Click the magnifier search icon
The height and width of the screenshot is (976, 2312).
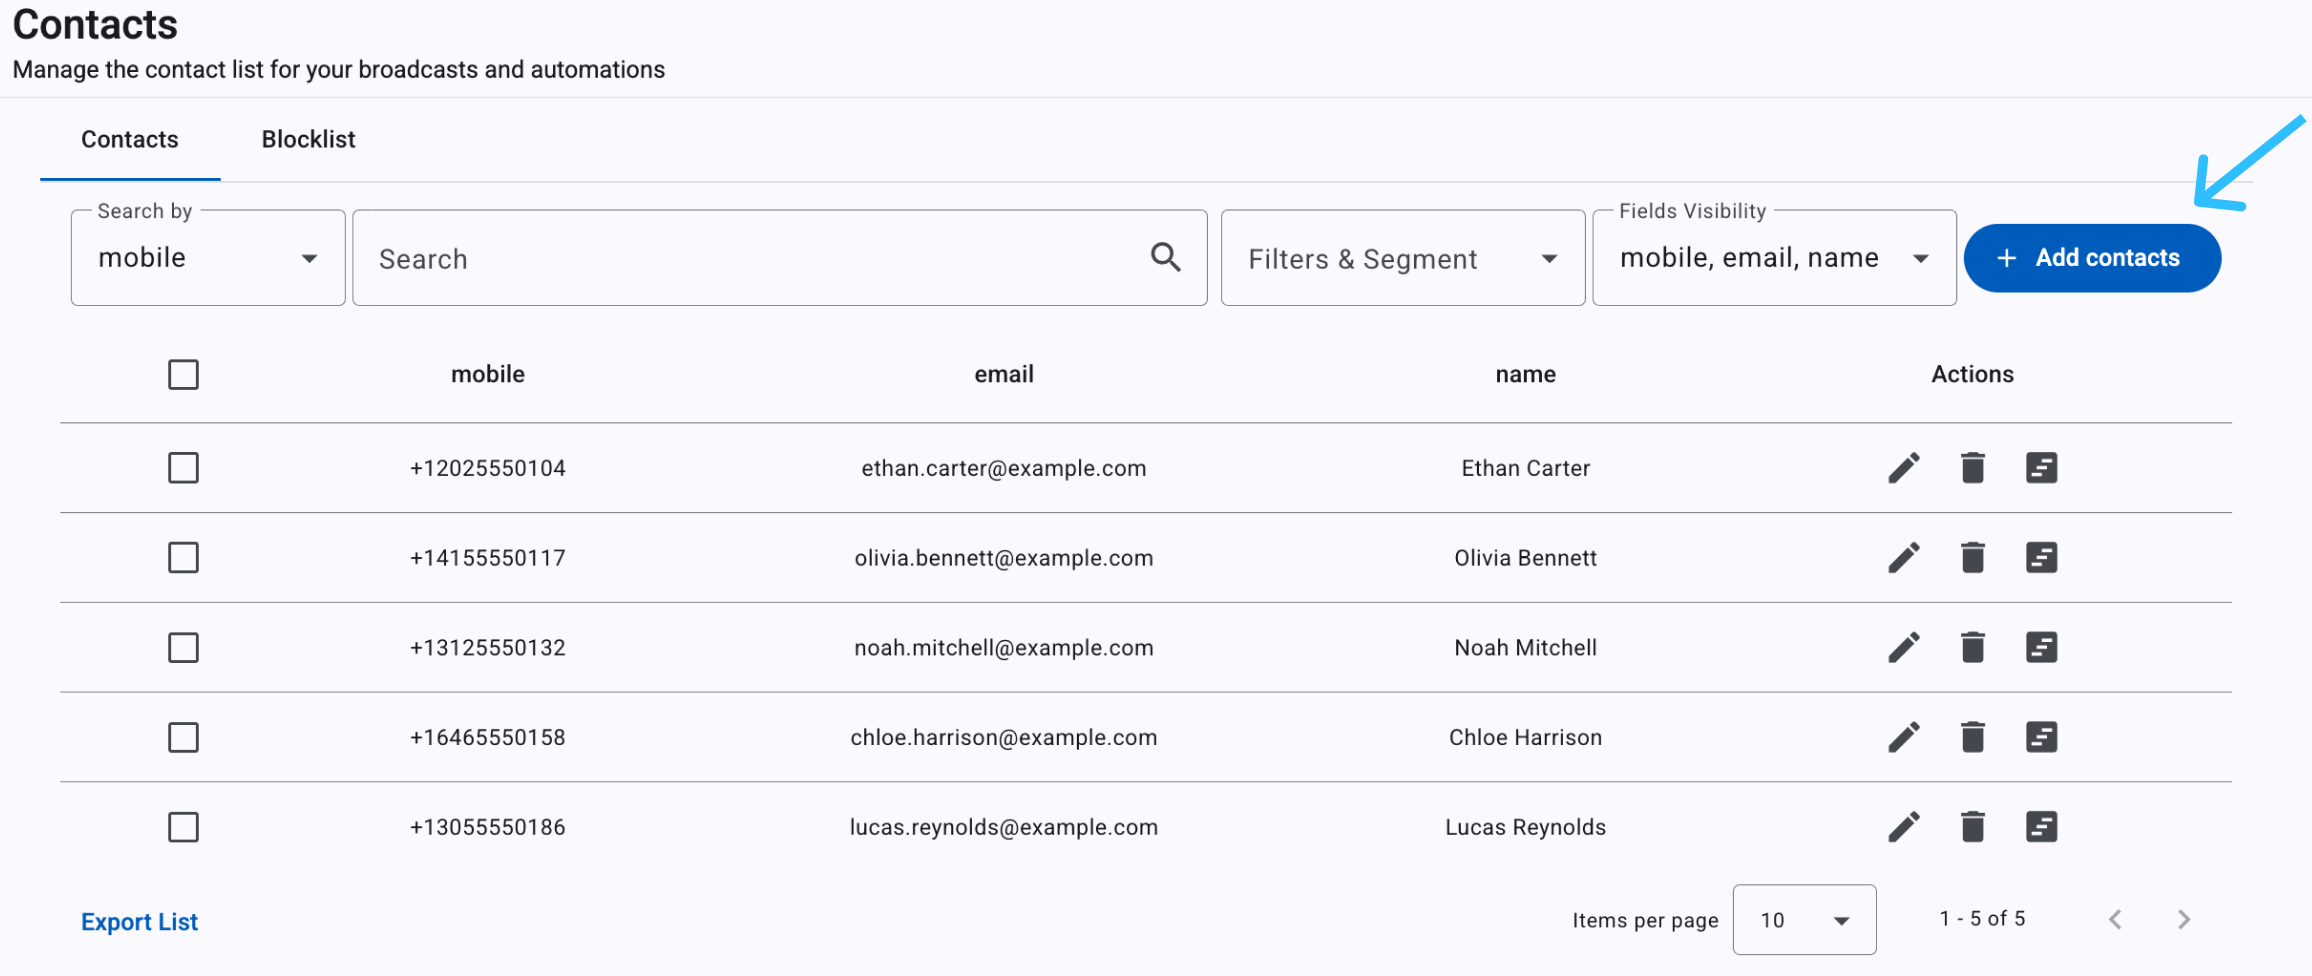(x=1165, y=257)
